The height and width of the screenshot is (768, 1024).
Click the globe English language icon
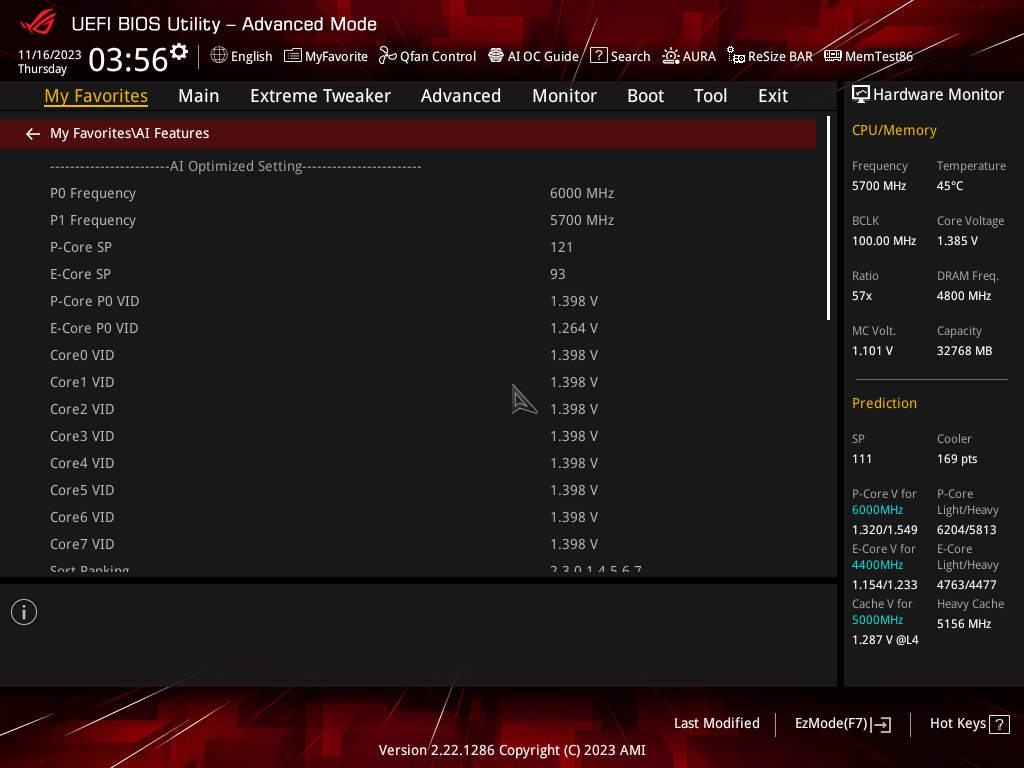pos(219,56)
